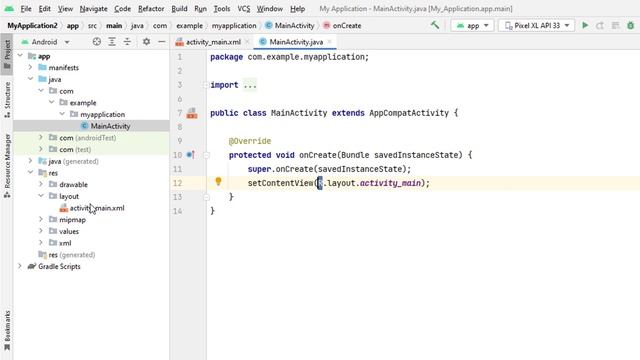Open the Structure tool window

click(x=7, y=100)
